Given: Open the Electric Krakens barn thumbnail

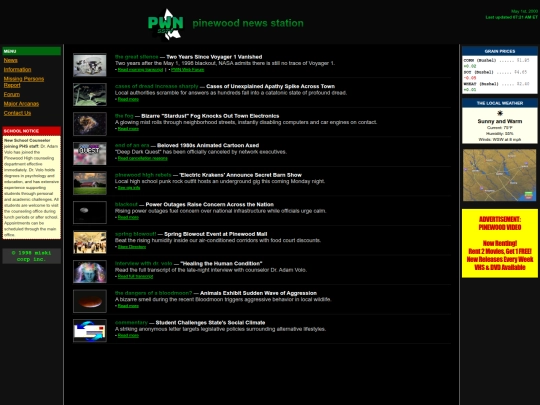Looking at the screenshot, I should click(90, 183).
